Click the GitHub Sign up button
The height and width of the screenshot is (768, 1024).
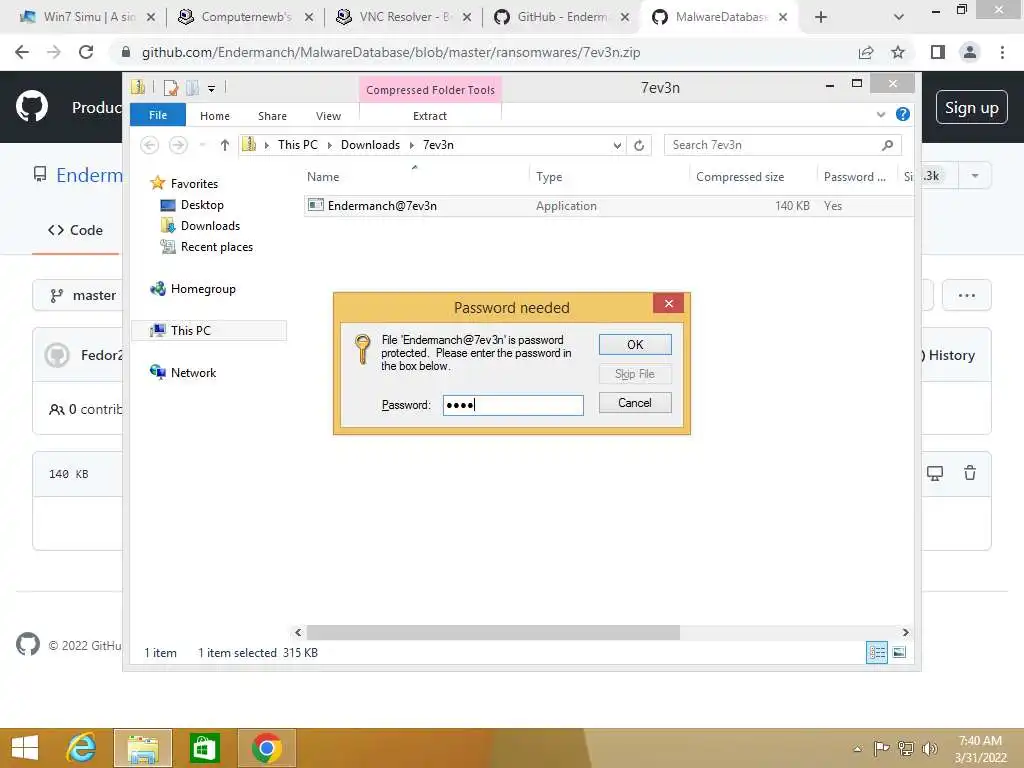[x=971, y=108]
